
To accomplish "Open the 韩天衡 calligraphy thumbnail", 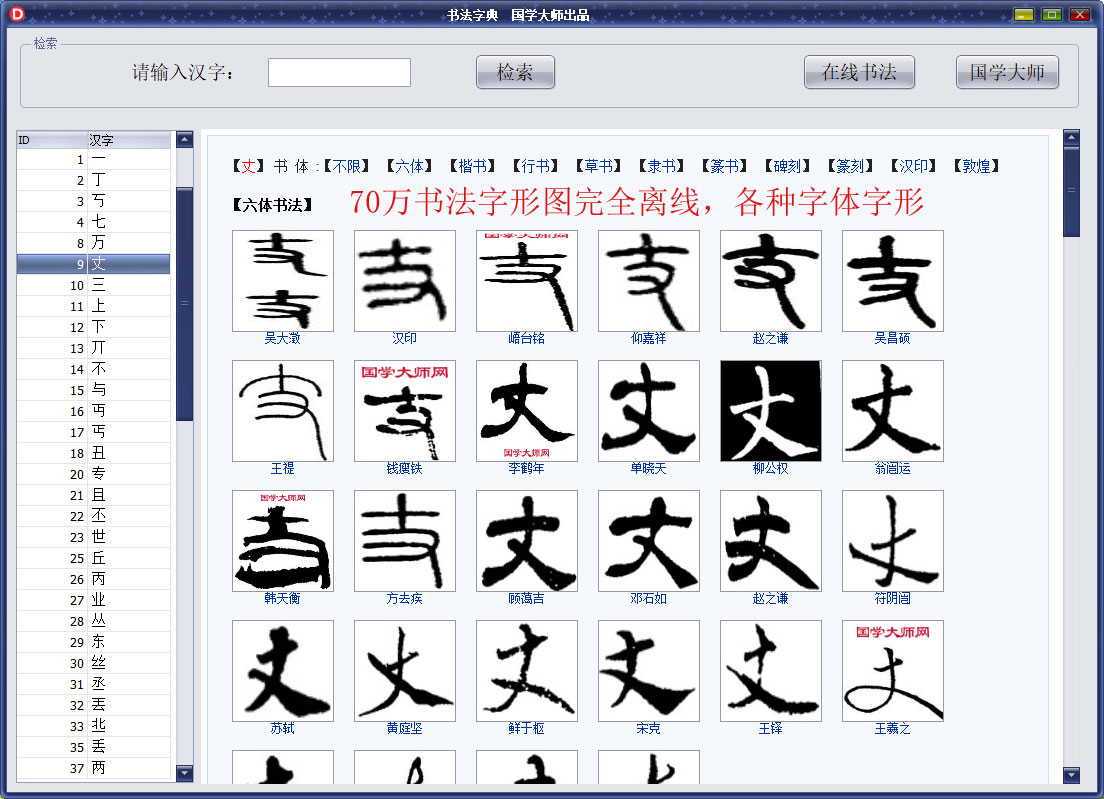I will pos(283,541).
